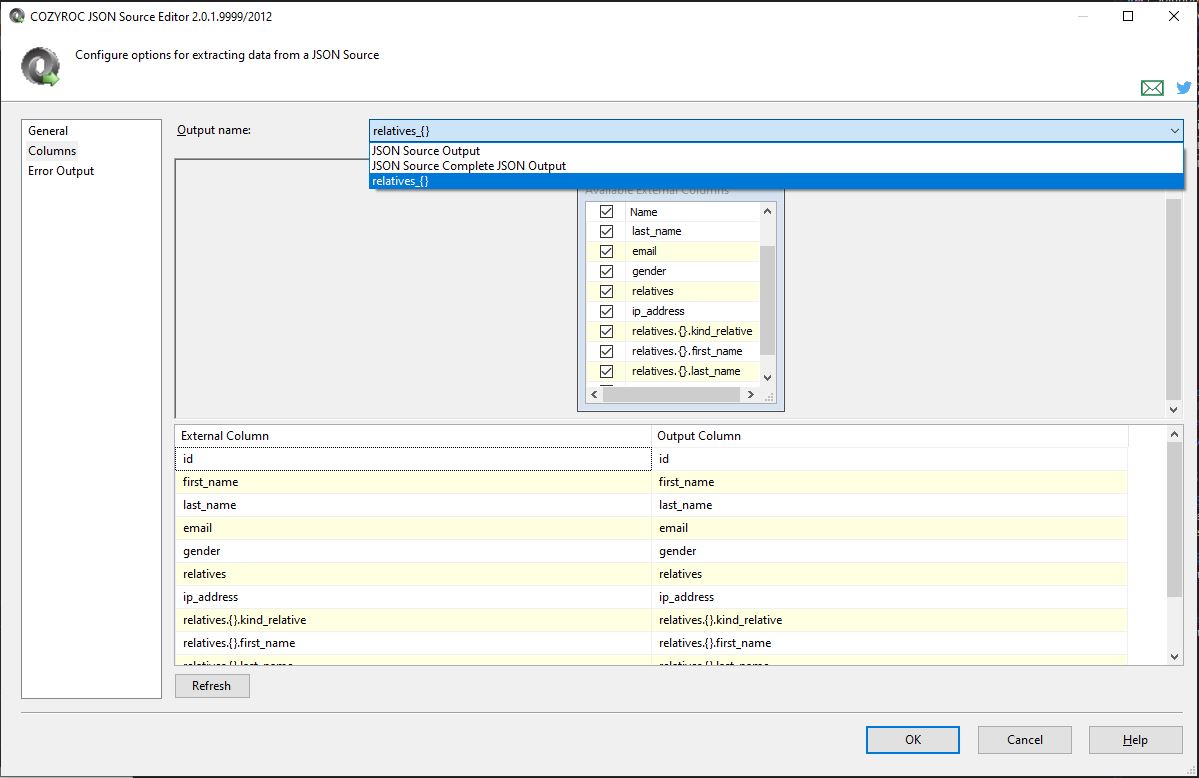
Task: Click the available columns vertical scrollbar thumb
Action: [768, 301]
